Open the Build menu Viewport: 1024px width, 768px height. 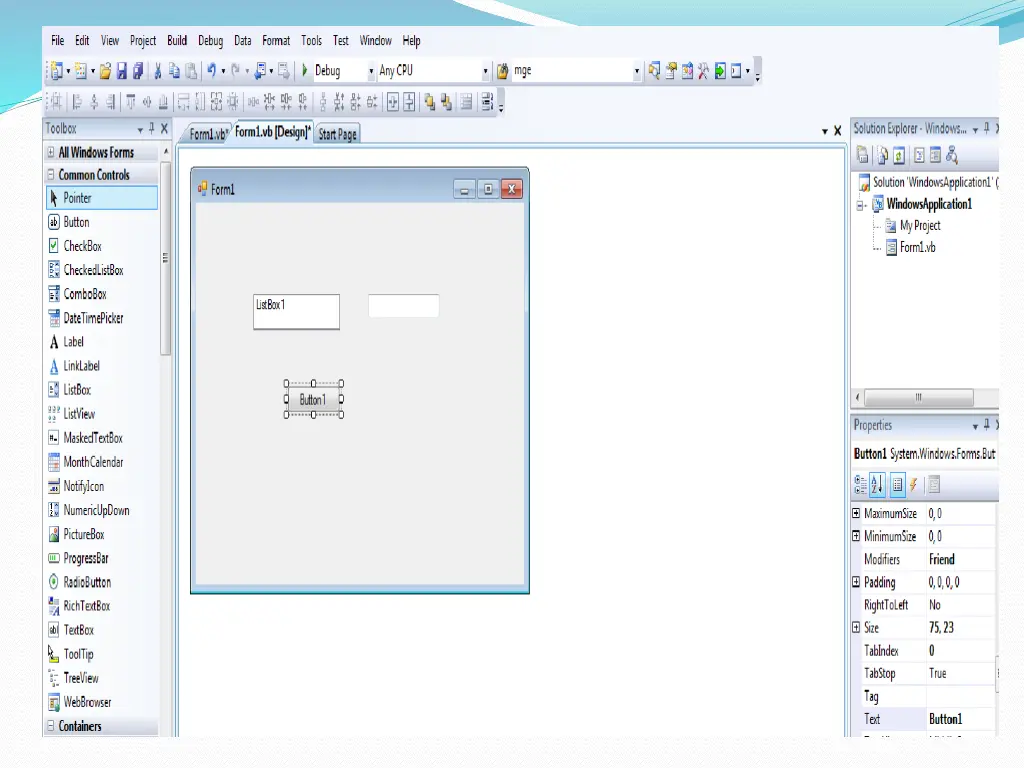[x=177, y=40]
